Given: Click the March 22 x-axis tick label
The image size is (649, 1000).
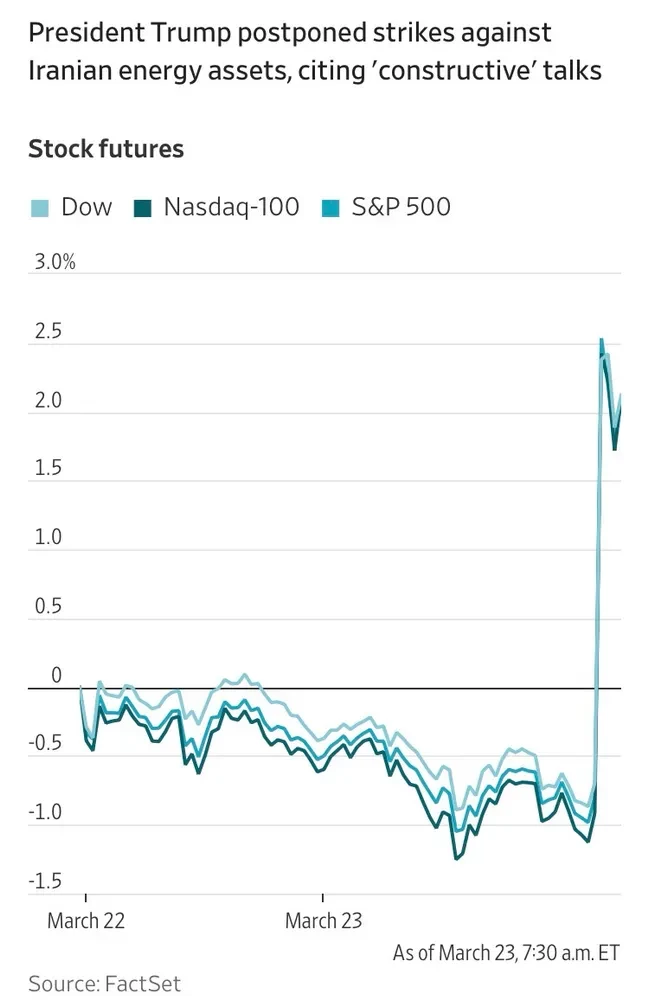Looking at the screenshot, I should [x=87, y=920].
